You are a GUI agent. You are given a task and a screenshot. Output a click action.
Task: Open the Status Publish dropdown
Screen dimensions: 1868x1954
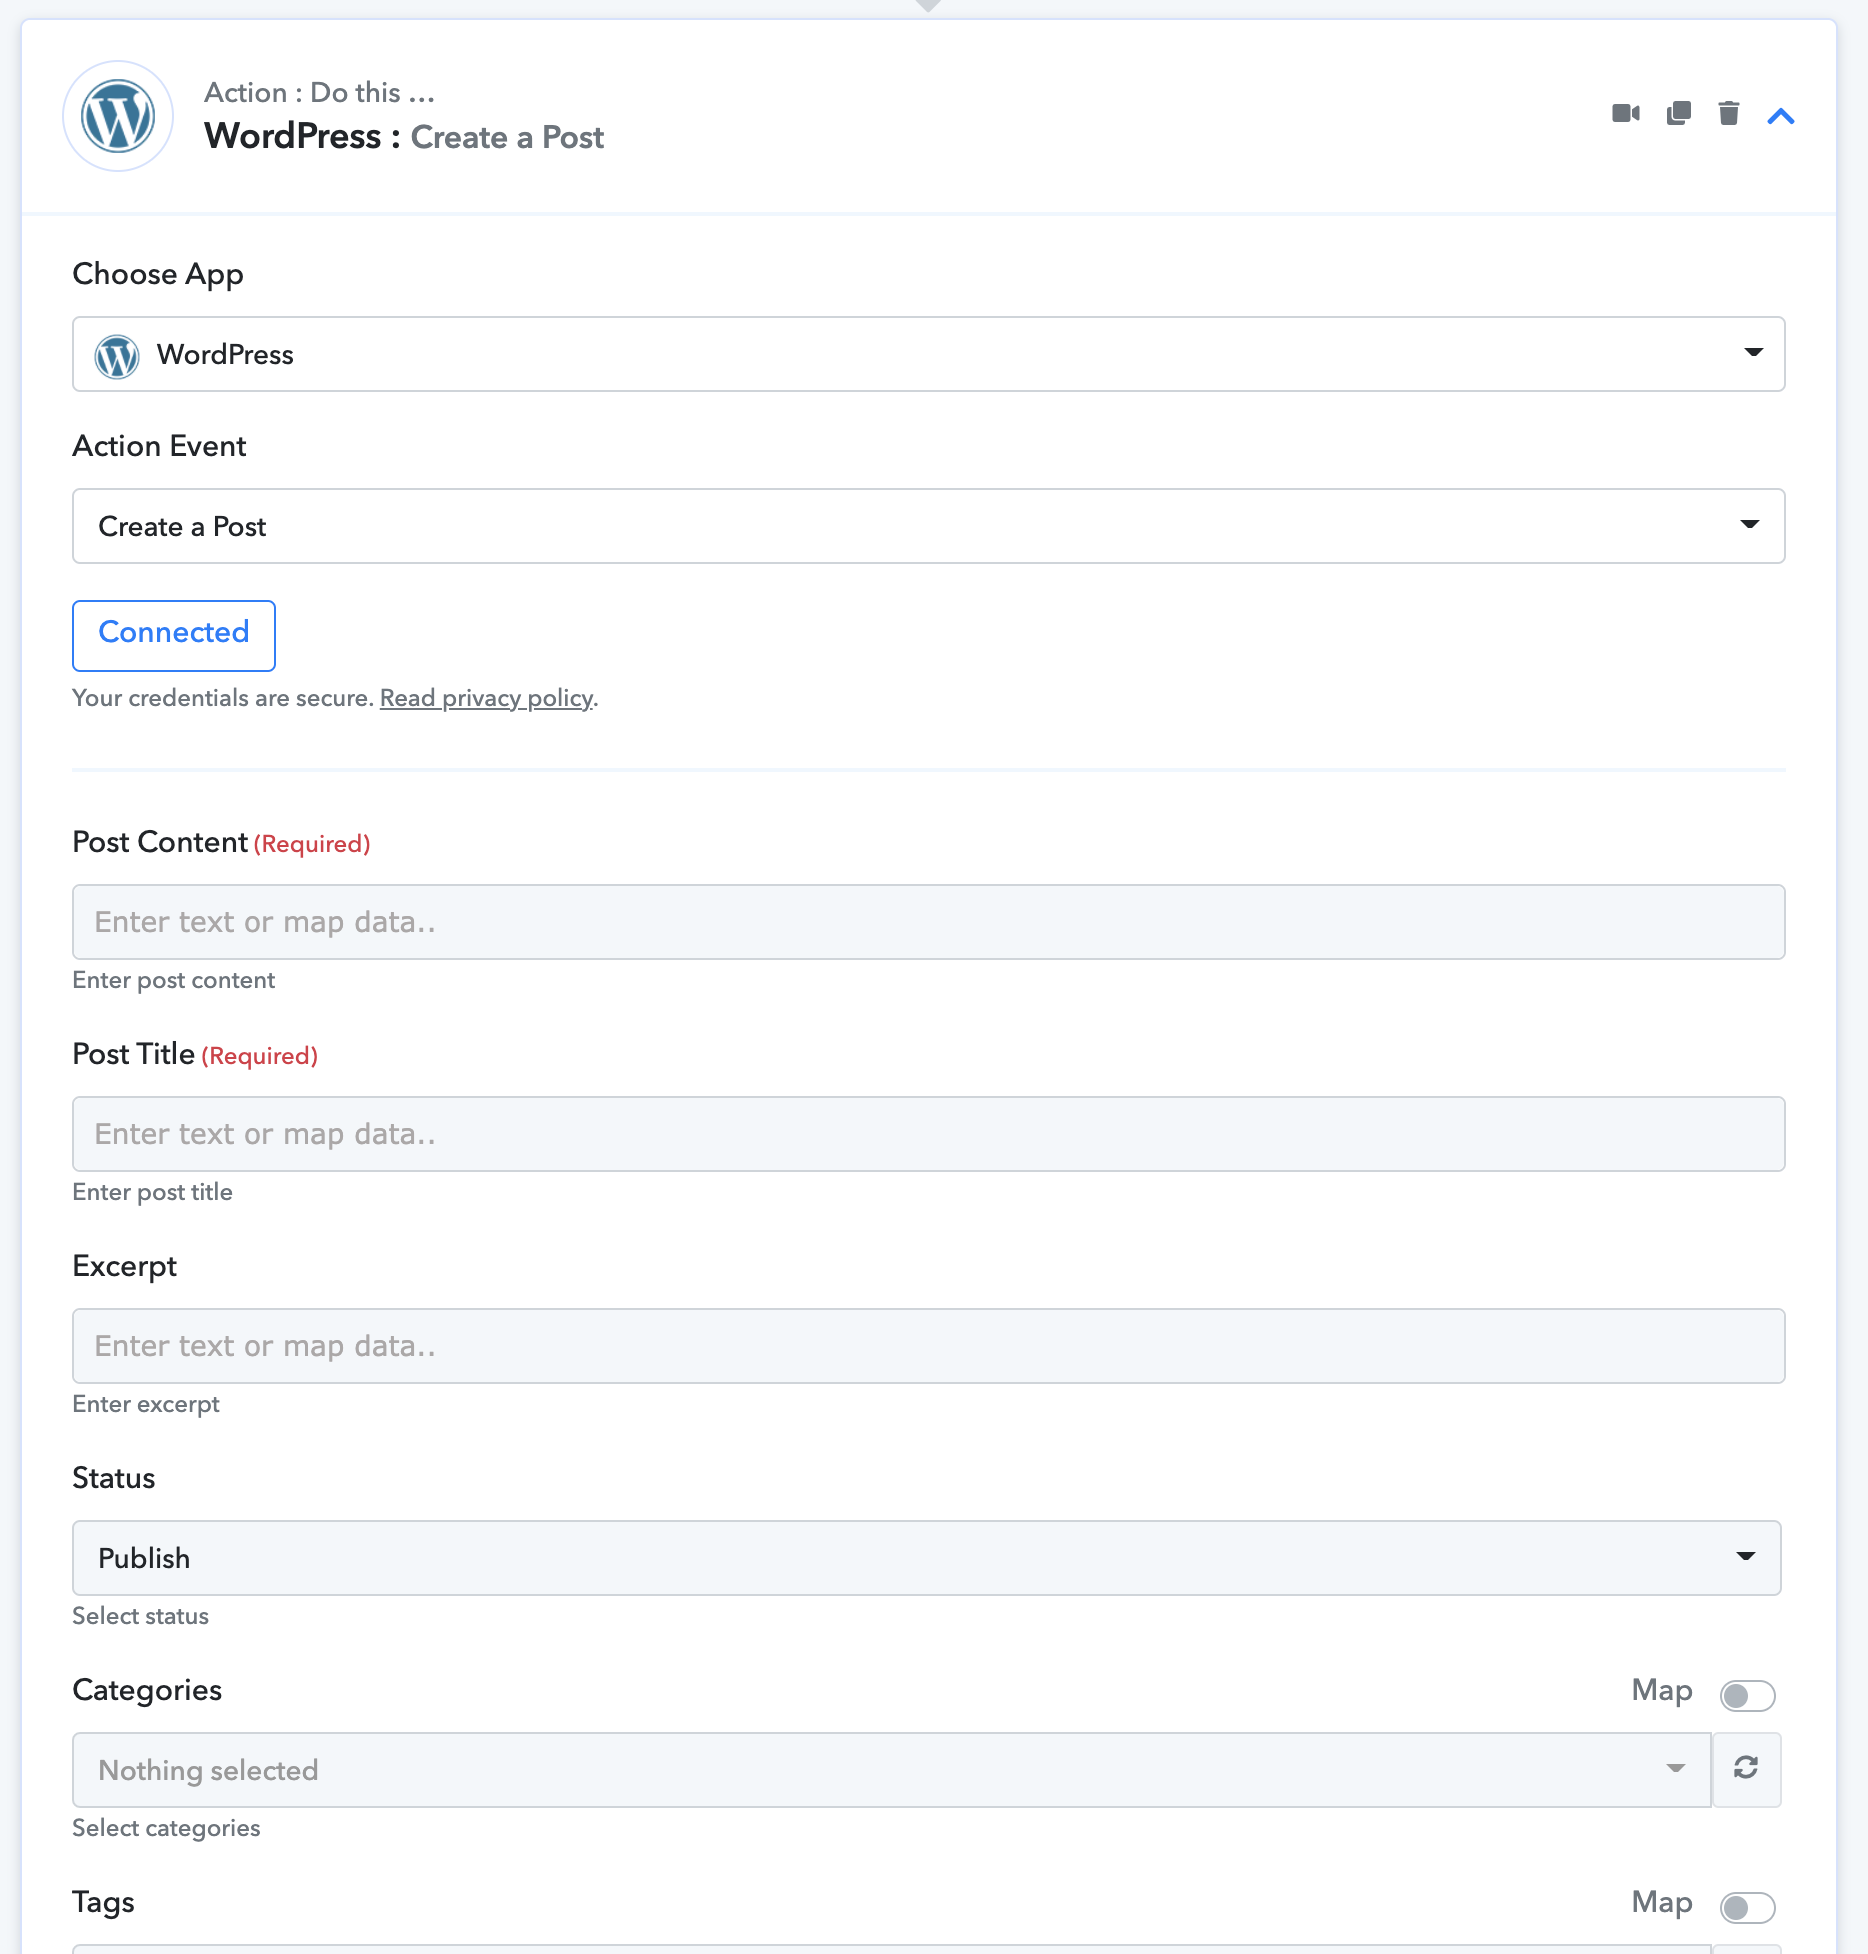926,1558
